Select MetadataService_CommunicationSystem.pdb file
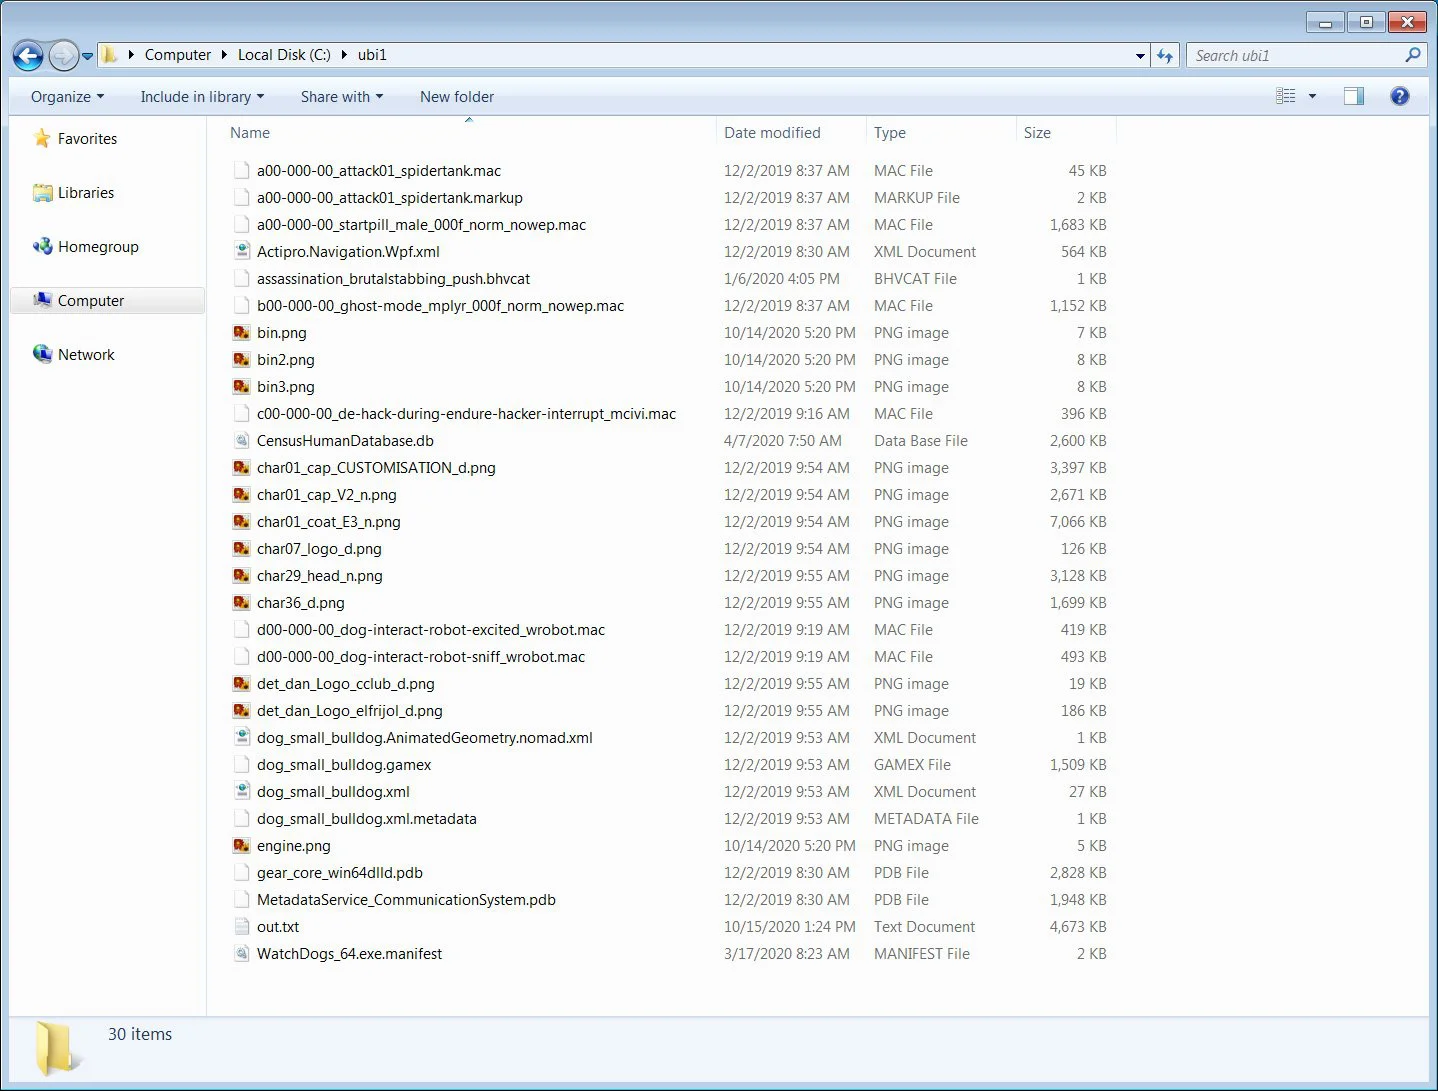Screen dimensions: 1438x1091 point(406,900)
